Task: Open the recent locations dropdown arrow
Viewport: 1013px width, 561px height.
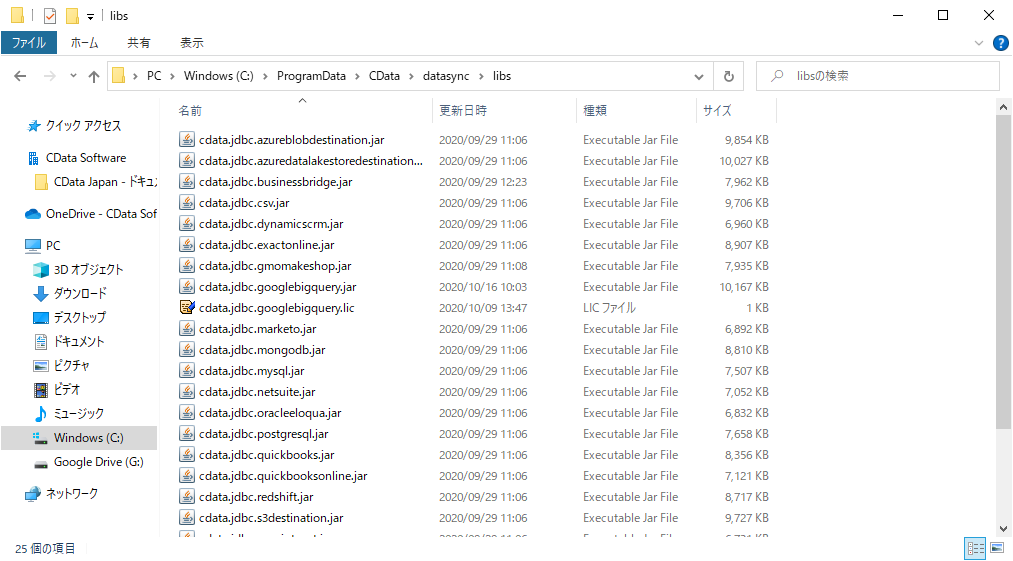Action: point(73,76)
